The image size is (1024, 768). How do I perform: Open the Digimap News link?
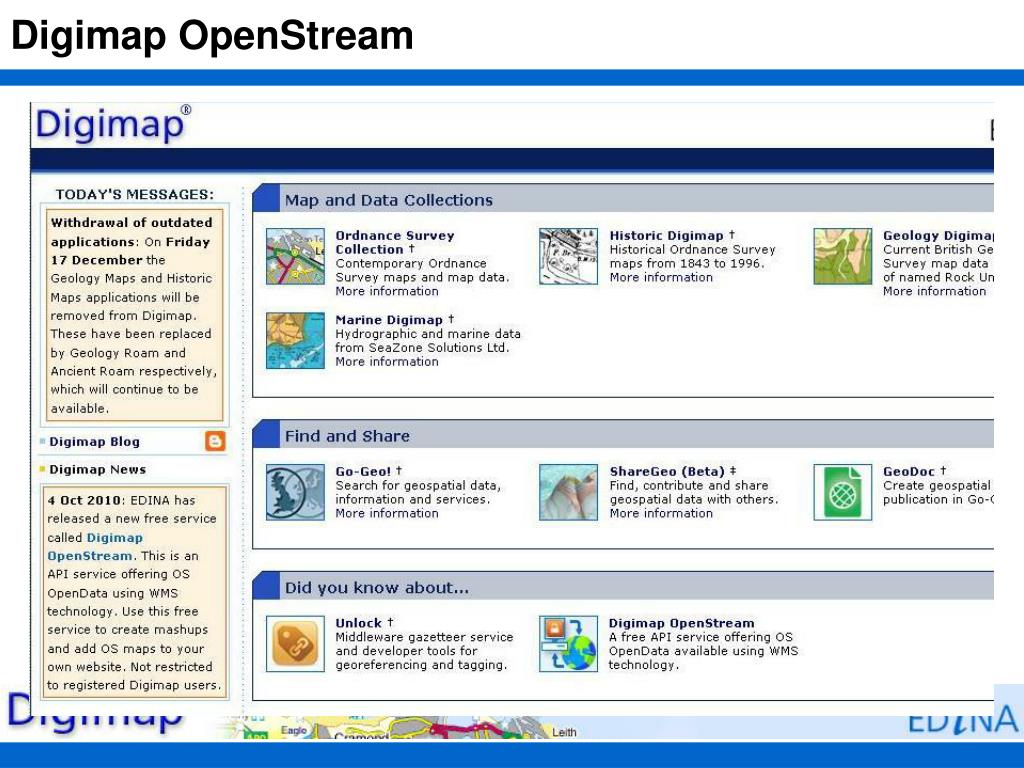97,470
